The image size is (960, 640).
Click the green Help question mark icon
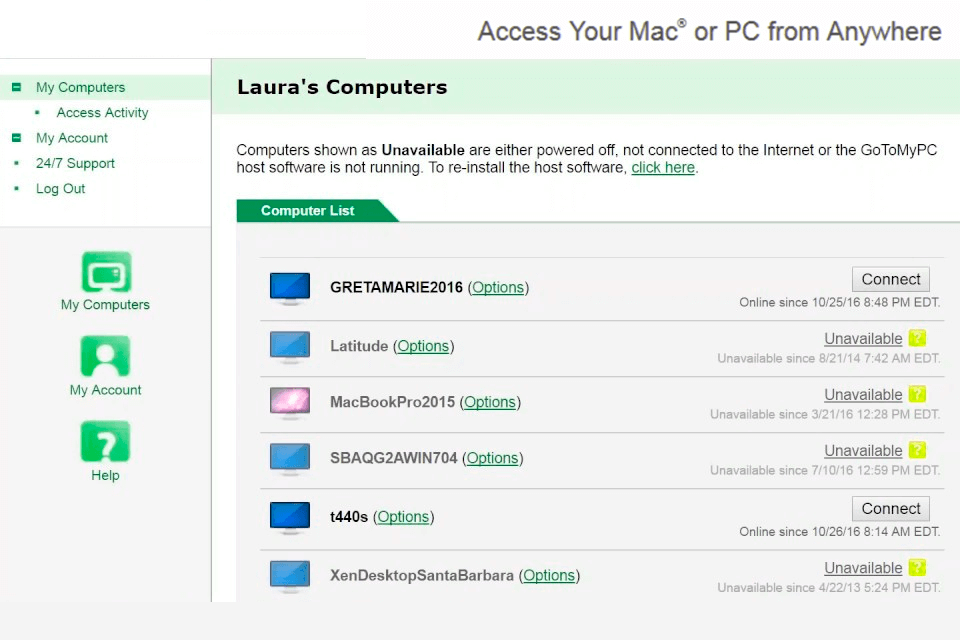[x=105, y=441]
